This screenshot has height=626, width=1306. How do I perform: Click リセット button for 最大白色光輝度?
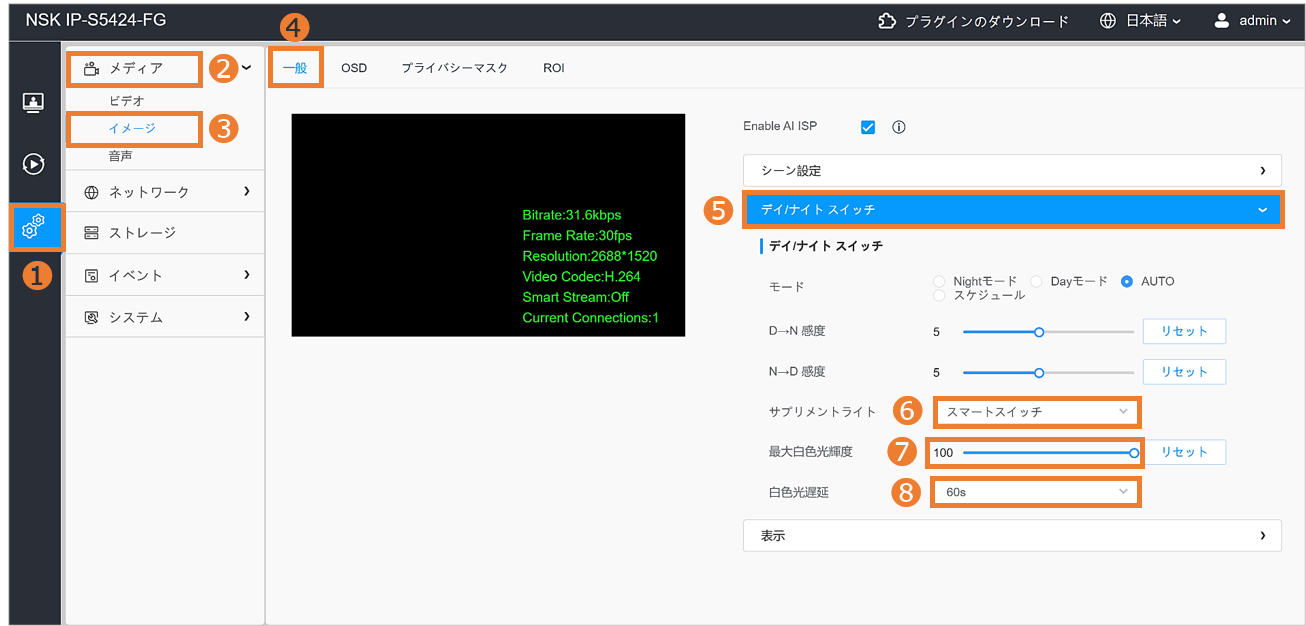click(1184, 452)
